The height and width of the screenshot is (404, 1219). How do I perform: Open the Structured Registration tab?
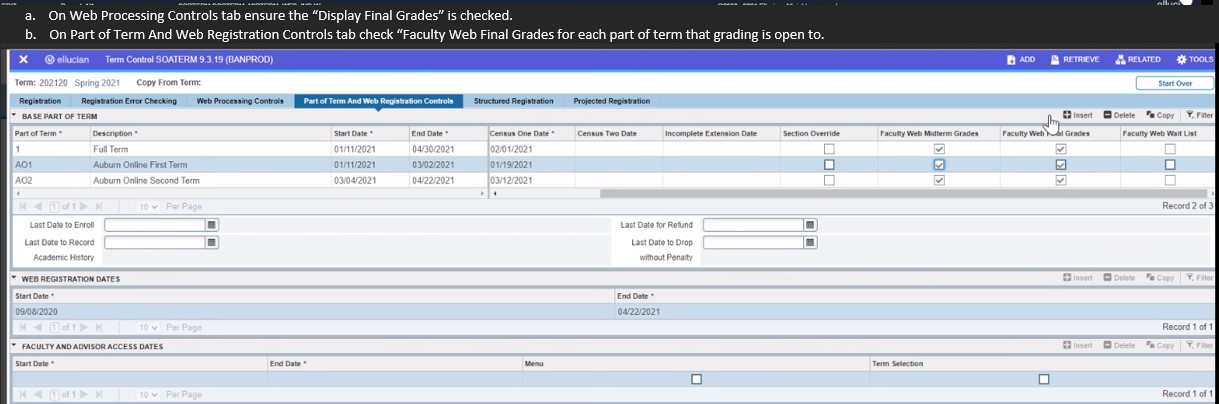pos(513,101)
